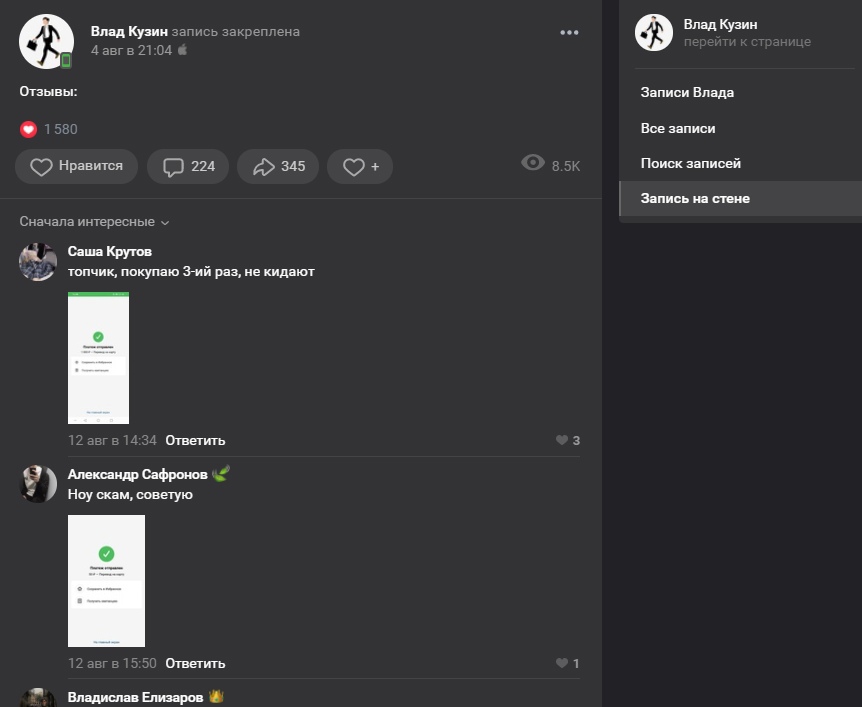Open Влад Кузин's post author avatar
The image size is (862, 707).
pyautogui.click(x=45, y=41)
